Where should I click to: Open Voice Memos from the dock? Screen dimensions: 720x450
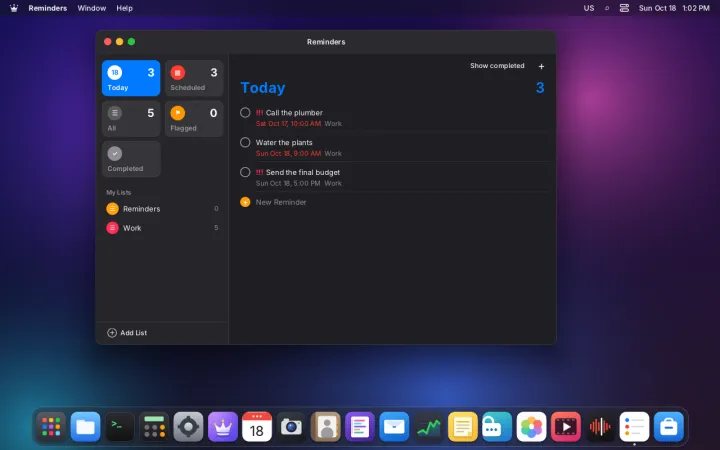click(x=600, y=427)
